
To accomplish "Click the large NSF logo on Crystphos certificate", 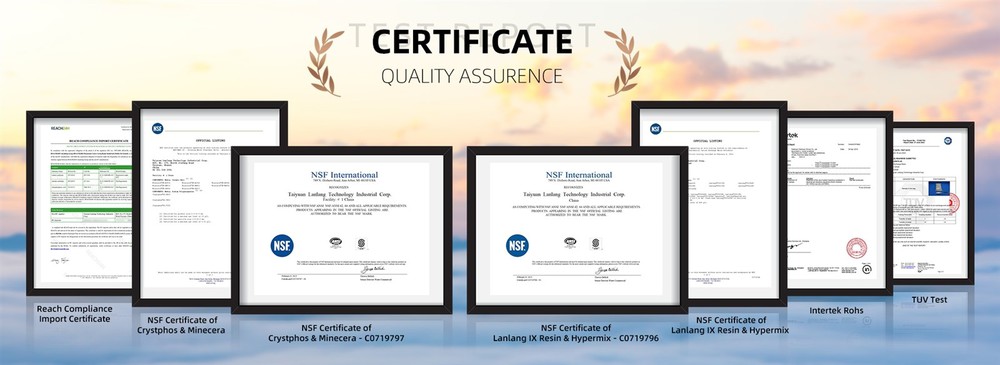I will point(282,246).
